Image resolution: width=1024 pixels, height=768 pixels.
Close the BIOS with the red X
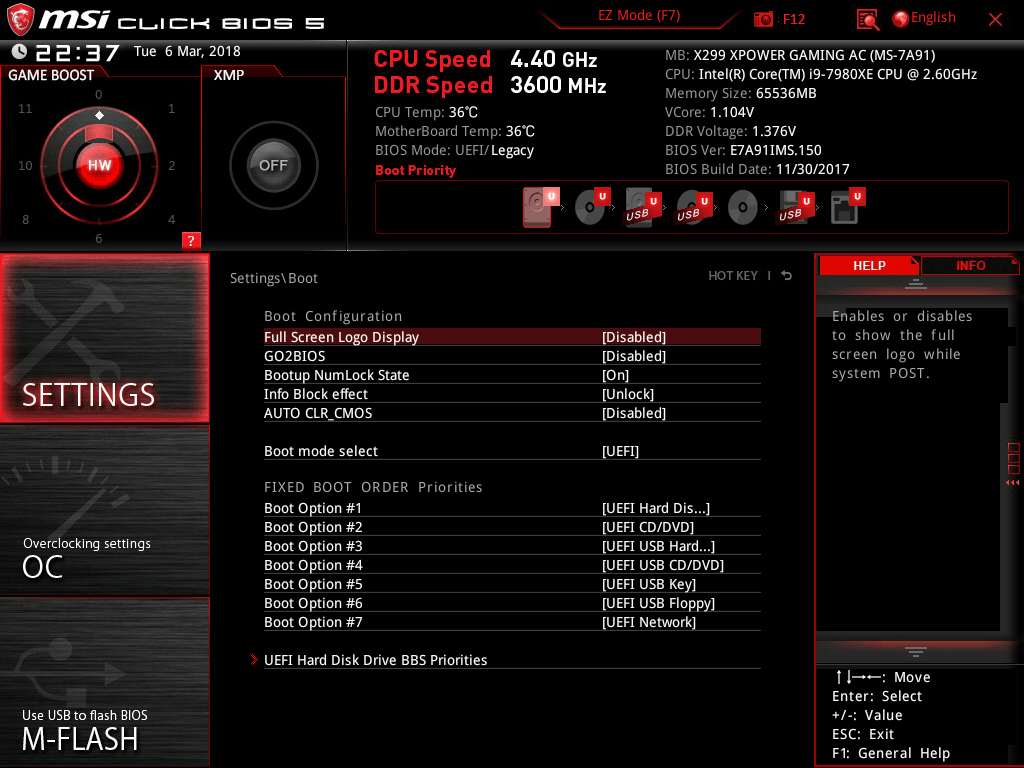coord(995,20)
